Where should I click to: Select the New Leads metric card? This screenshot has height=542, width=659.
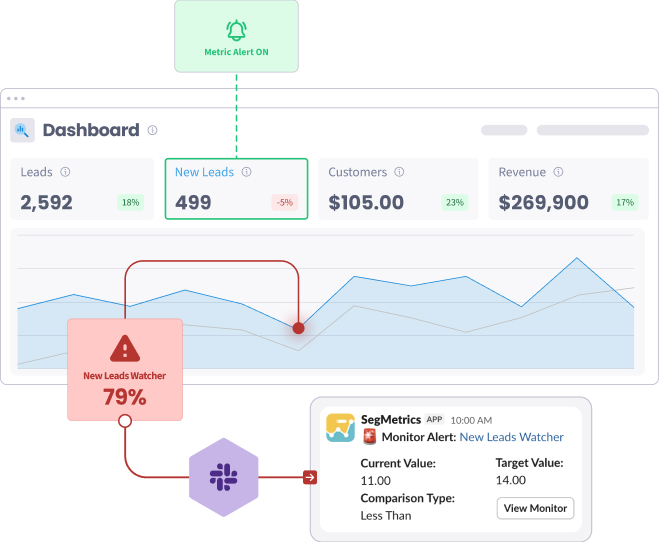236,189
